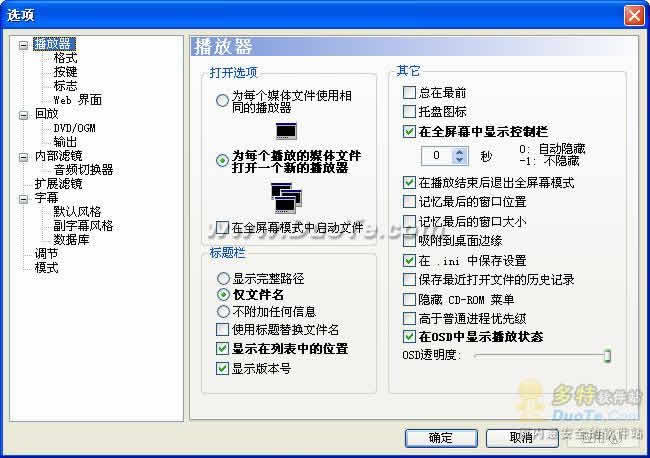The image size is (650, 458).
Task: Select 显示完整路径 title bar option
Action: pyautogui.click(x=223, y=278)
